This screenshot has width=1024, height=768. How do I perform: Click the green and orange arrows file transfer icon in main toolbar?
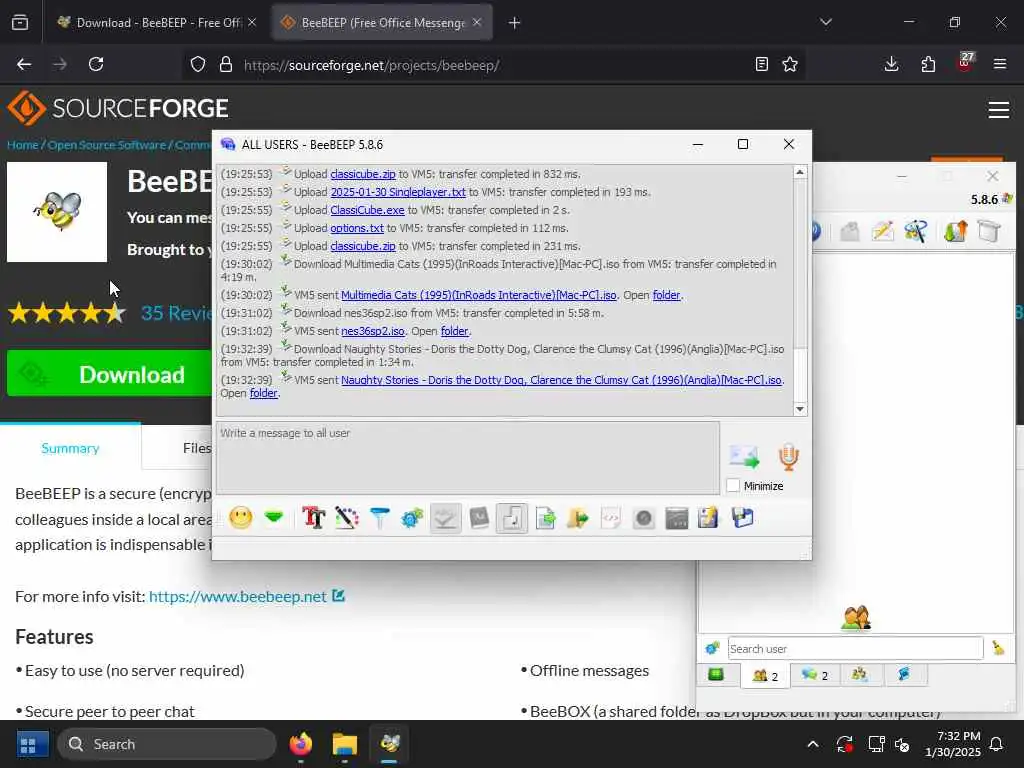(x=955, y=231)
